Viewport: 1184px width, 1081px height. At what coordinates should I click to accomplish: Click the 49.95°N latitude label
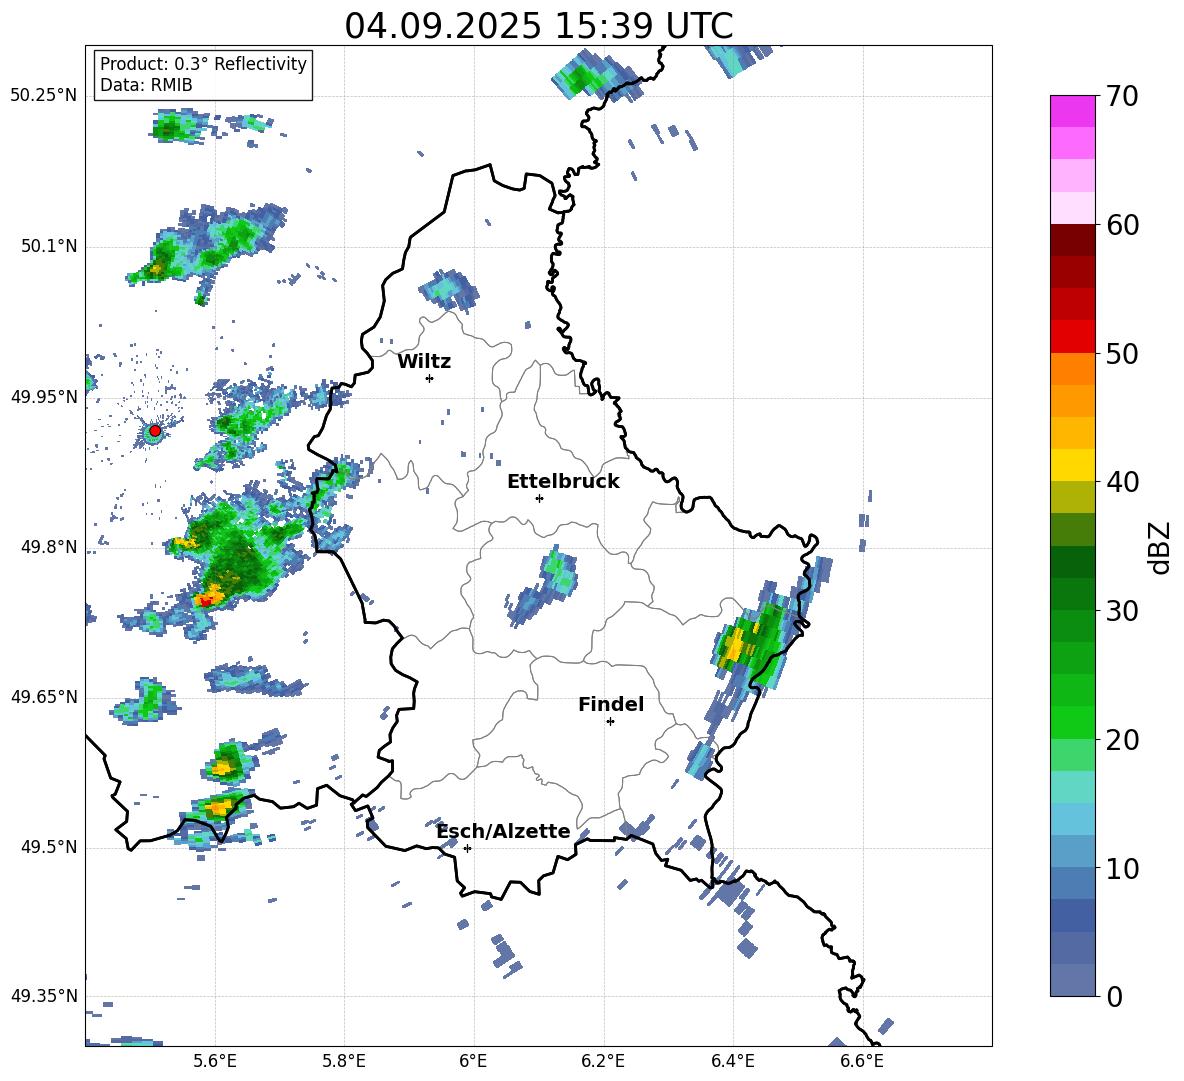pyautogui.click(x=44, y=397)
